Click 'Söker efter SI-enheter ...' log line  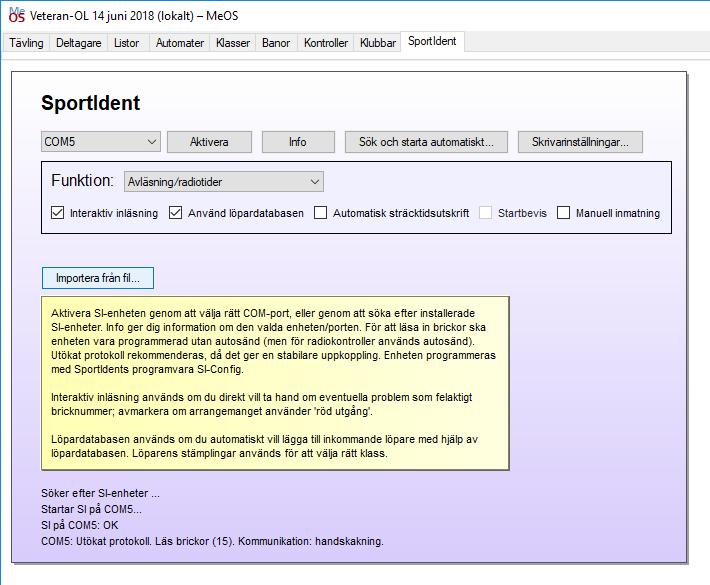click(x=101, y=493)
